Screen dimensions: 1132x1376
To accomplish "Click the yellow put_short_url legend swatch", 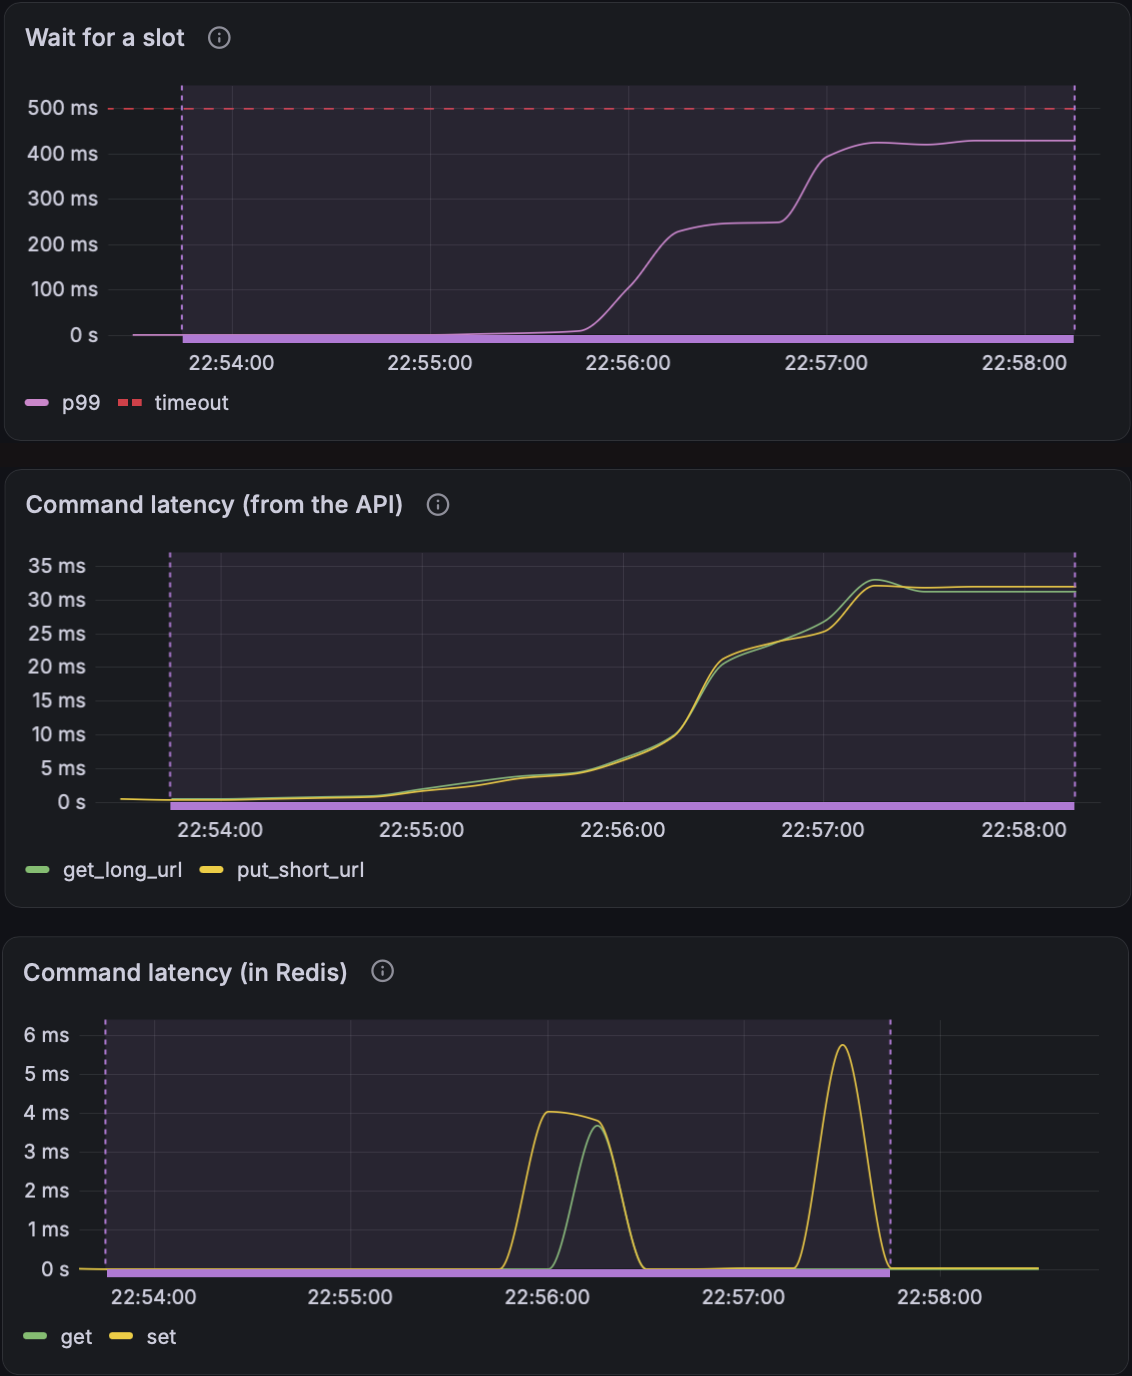I will tap(211, 870).
